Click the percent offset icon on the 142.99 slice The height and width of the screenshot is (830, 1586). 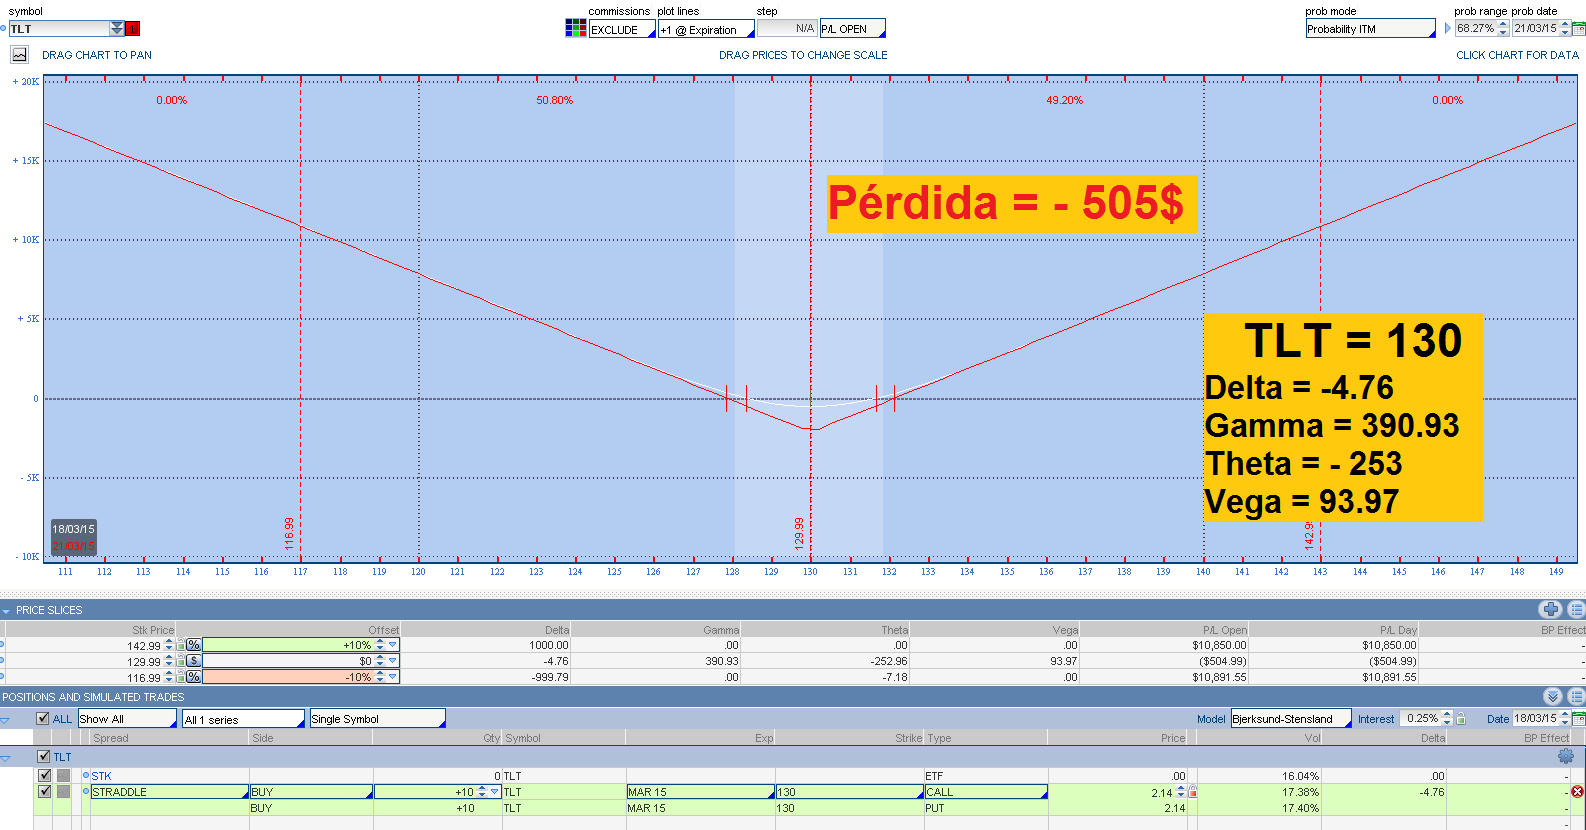click(x=193, y=645)
